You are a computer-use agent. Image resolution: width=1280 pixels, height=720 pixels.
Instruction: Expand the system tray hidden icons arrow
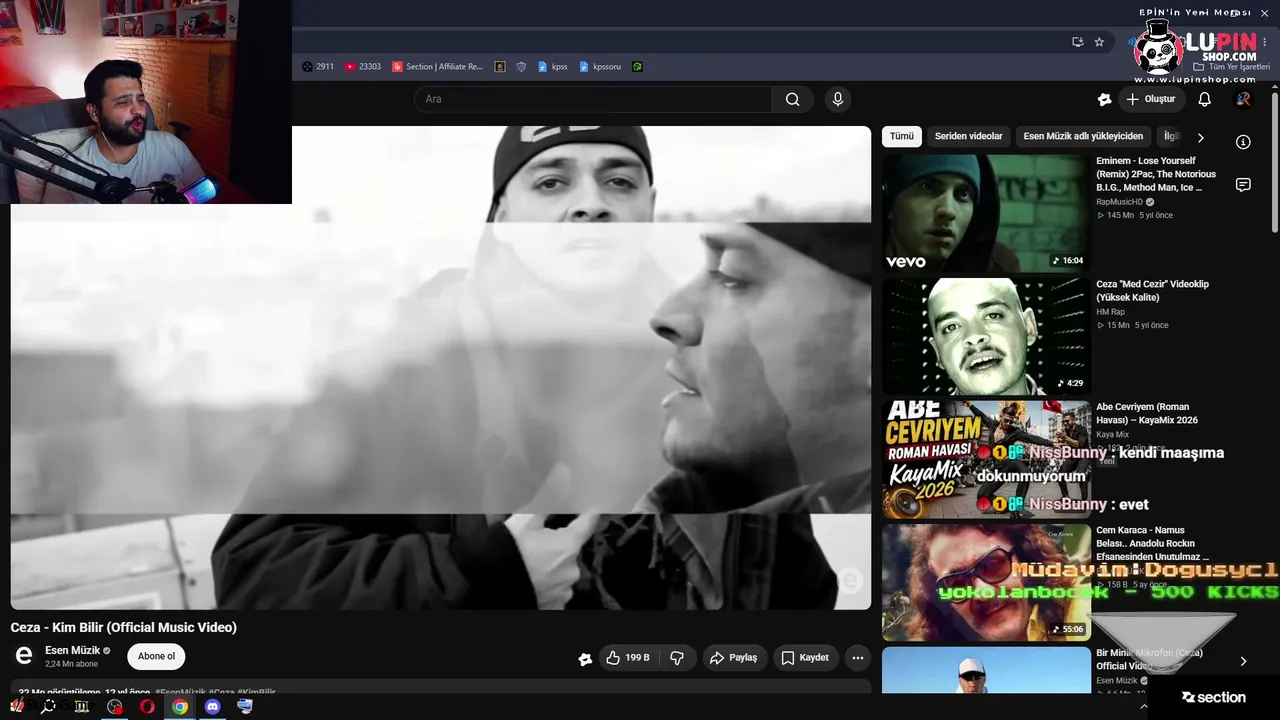(x=1144, y=706)
